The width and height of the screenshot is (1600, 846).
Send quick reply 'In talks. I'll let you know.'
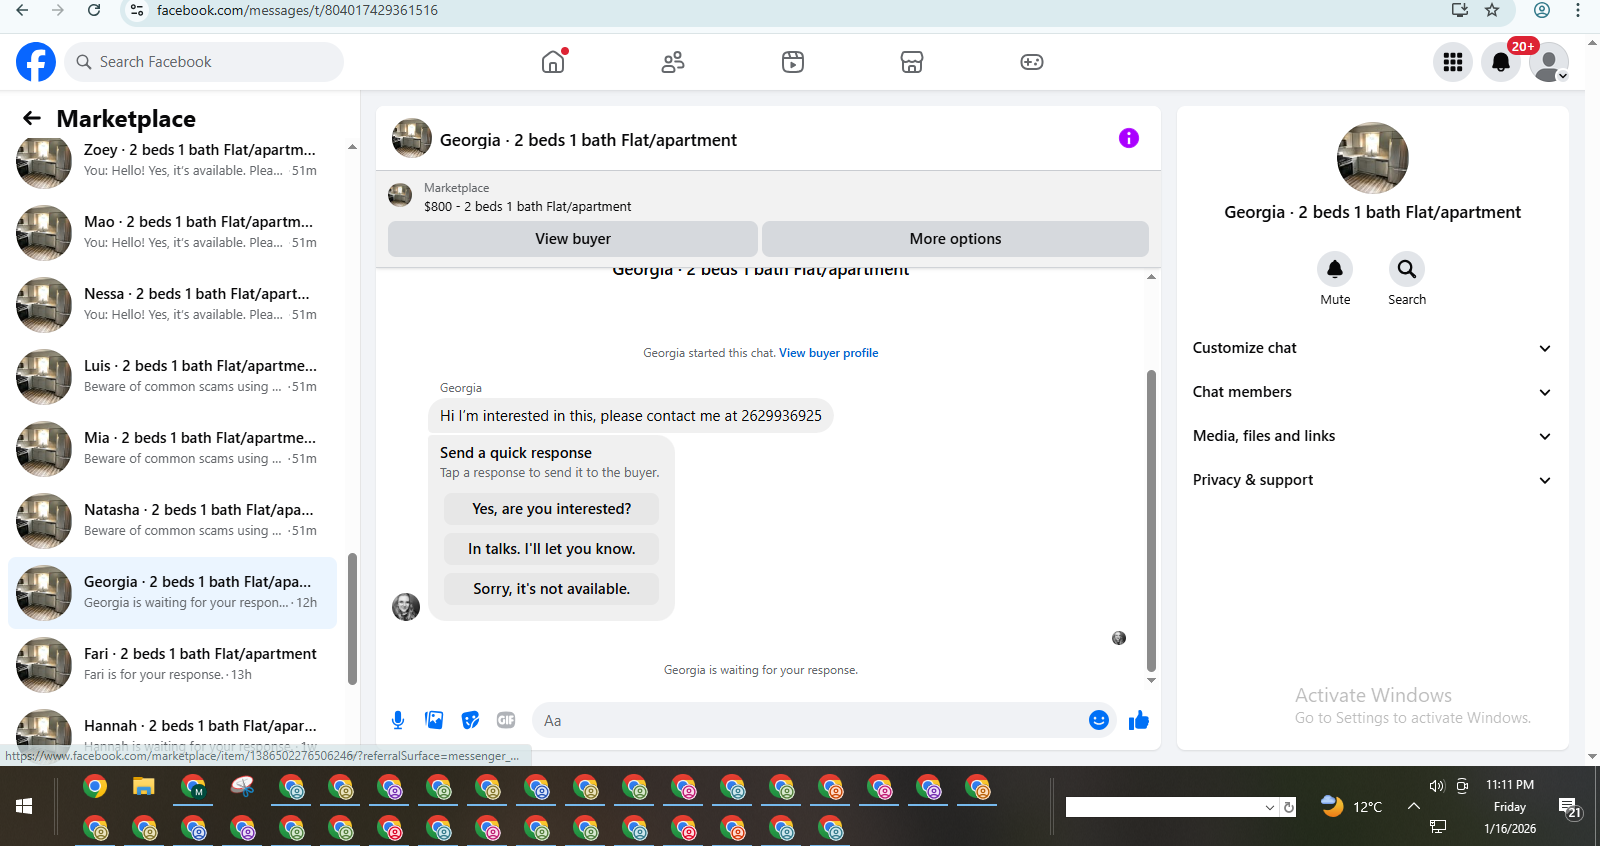click(552, 549)
